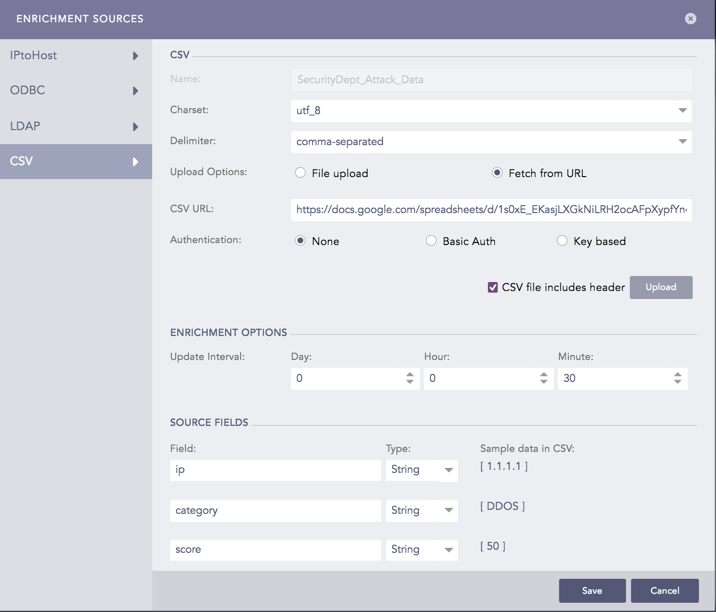Click the ip field name input
This screenshot has height=612, width=716.
pos(275,470)
